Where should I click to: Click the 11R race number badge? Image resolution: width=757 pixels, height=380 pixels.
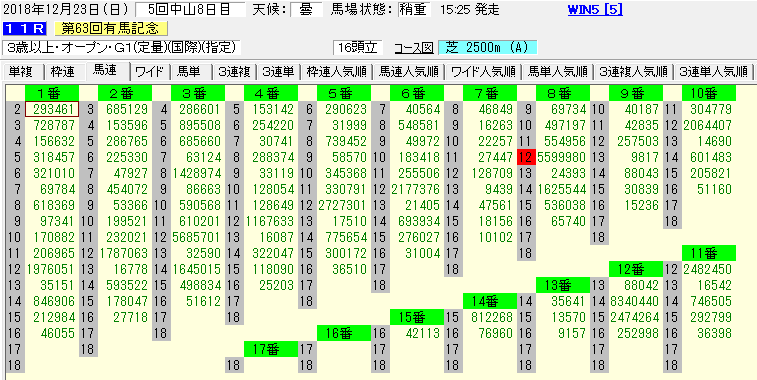point(25,28)
